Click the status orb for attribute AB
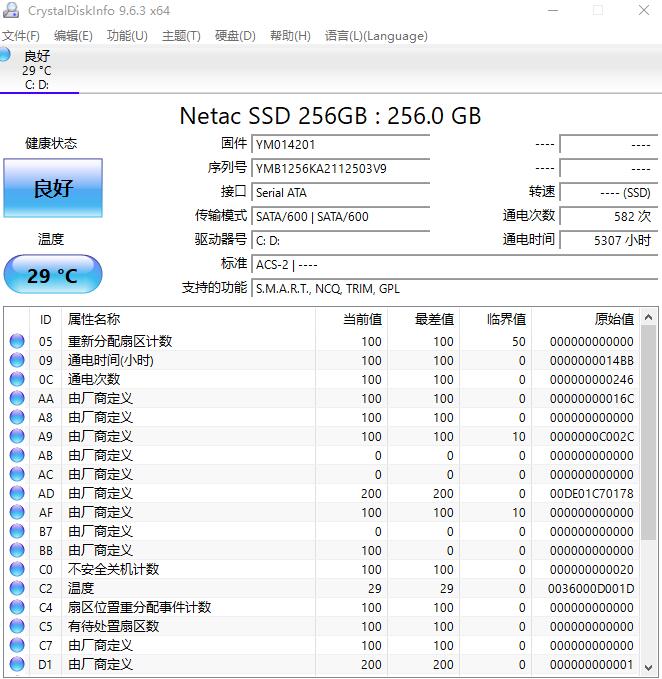 click(x=17, y=456)
